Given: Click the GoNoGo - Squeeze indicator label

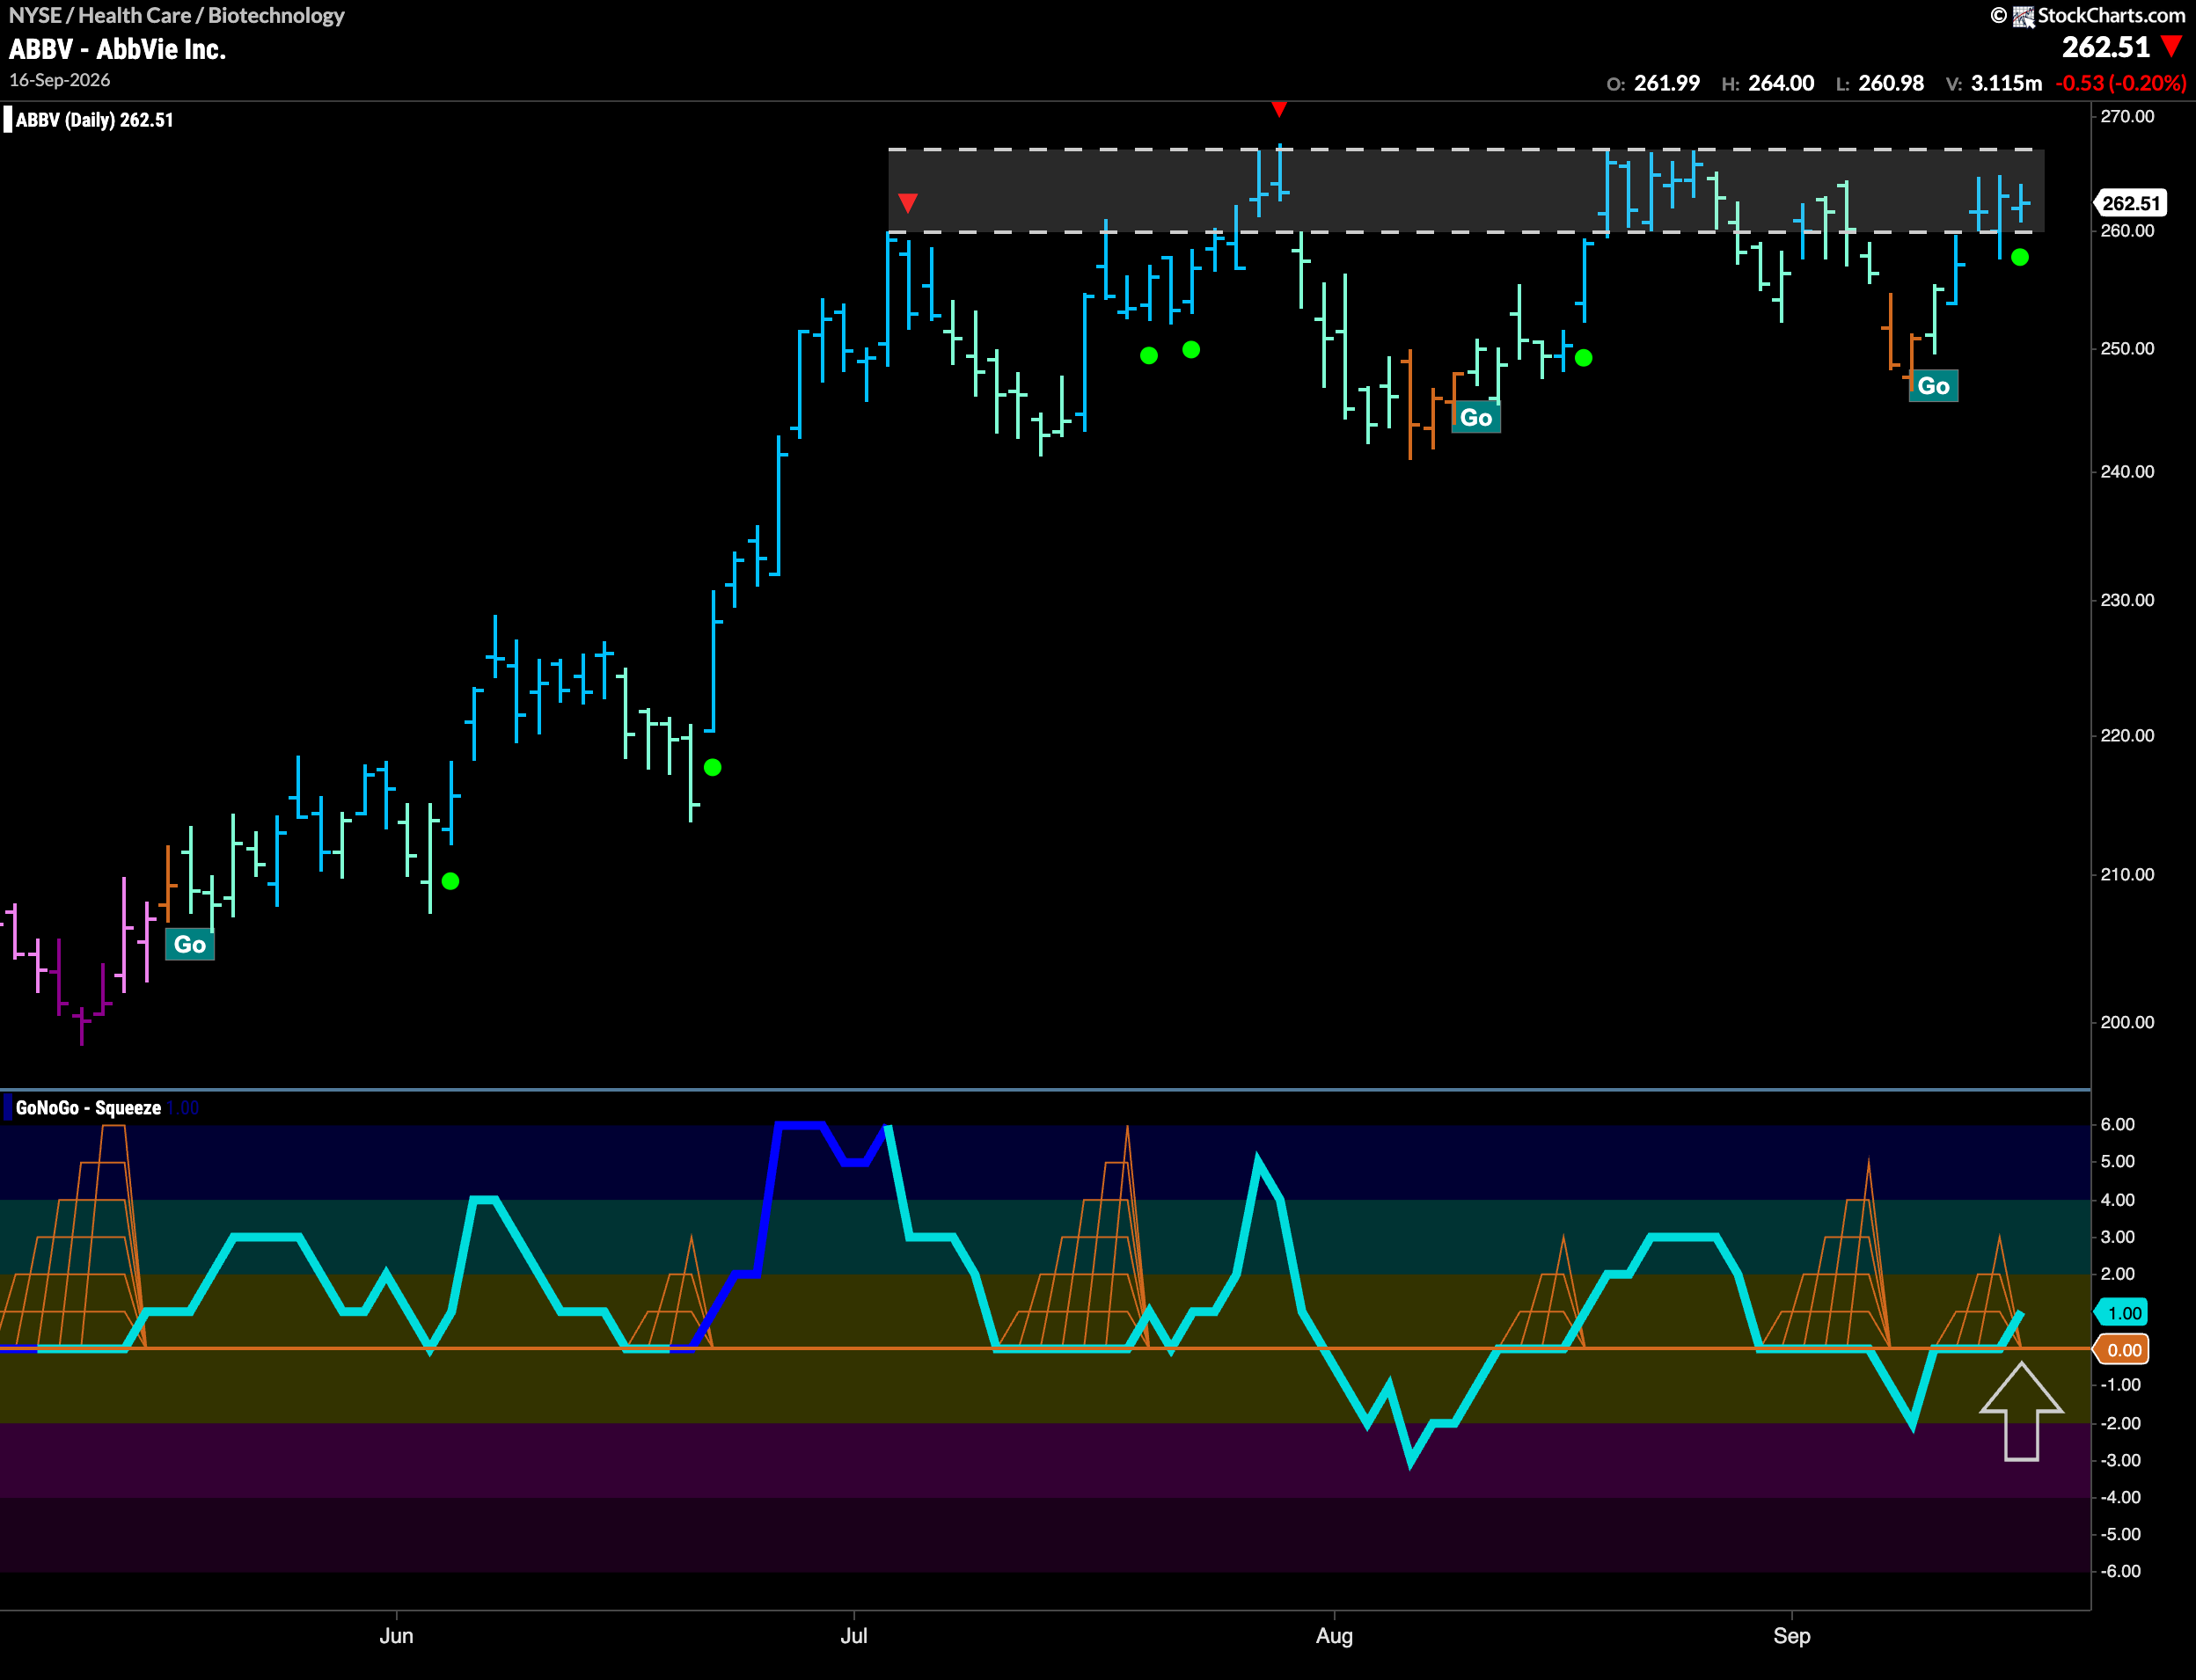Looking at the screenshot, I should [x=88, y=1108].
